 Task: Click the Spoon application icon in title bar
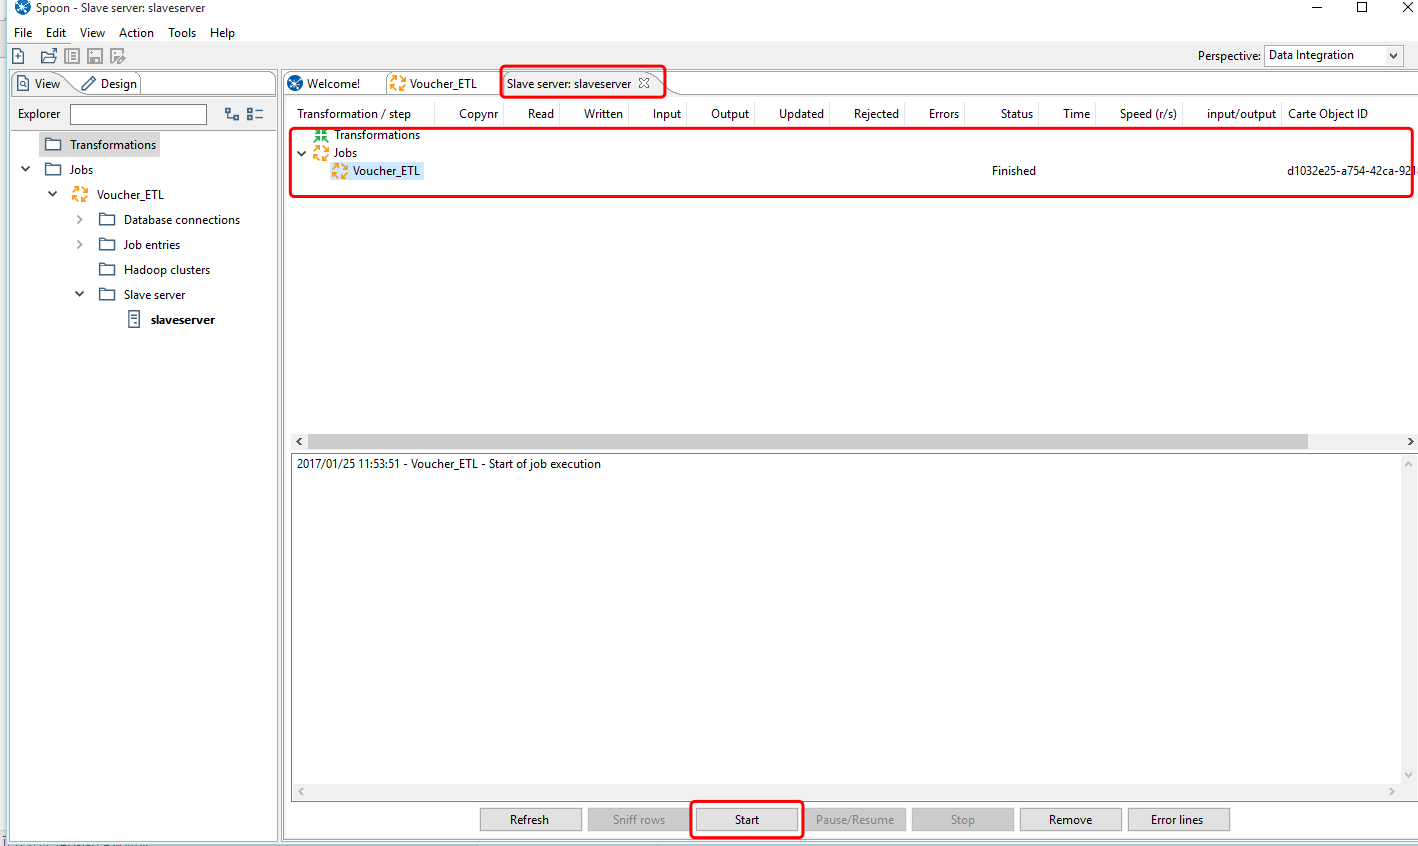coord(22,8)
